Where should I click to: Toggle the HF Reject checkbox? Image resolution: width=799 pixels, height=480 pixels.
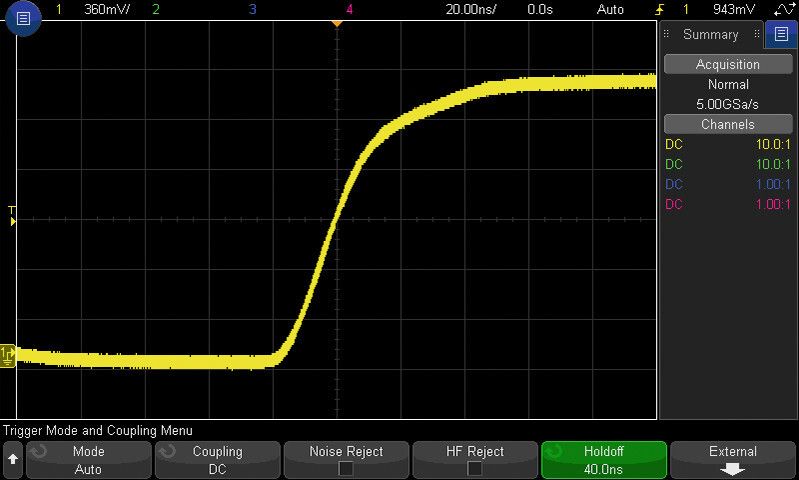(x=475, y=468)
